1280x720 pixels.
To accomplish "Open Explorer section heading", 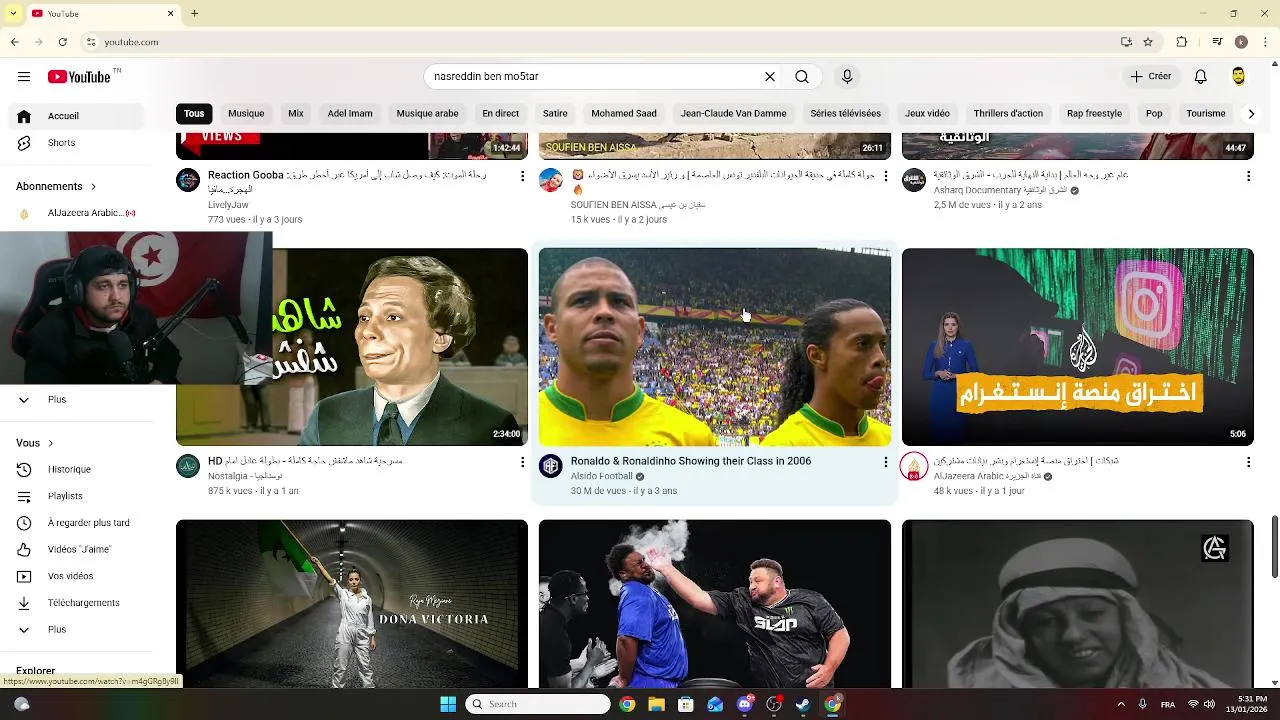I will tap(35, 671).
